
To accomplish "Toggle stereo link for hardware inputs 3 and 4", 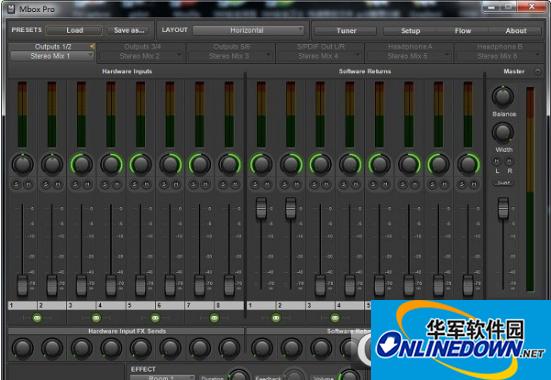I will click(x=96, y=318).
